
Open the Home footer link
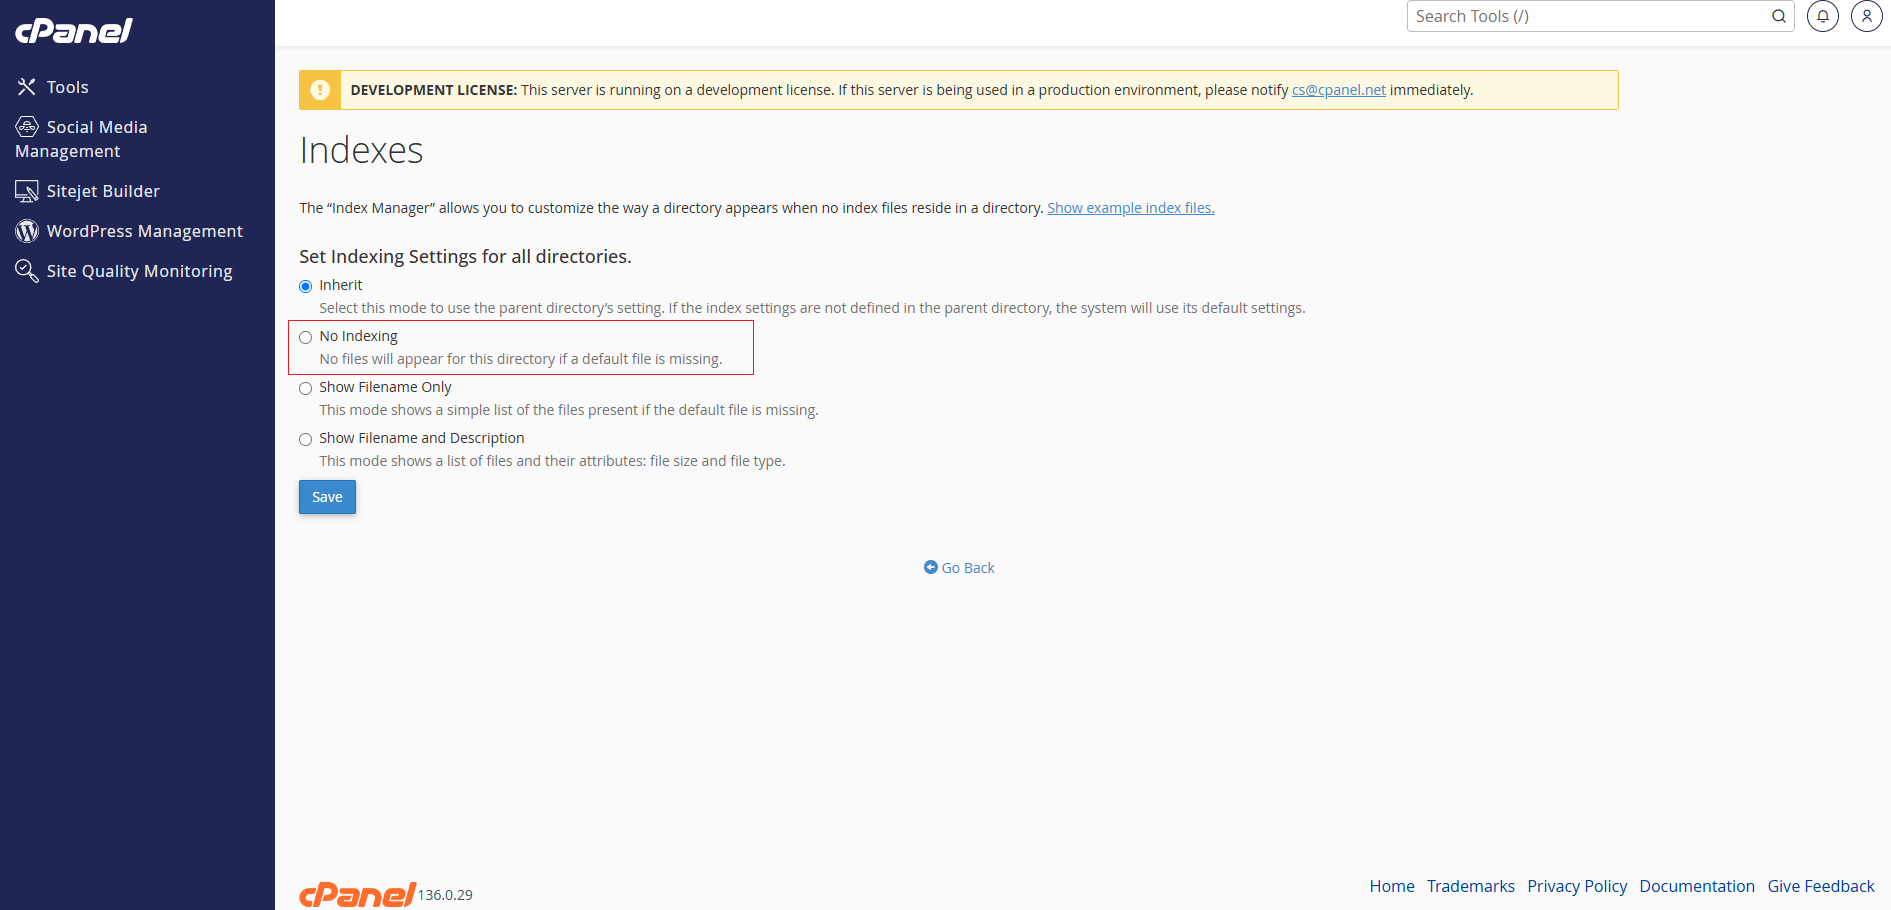click(x=1392, y=886)
